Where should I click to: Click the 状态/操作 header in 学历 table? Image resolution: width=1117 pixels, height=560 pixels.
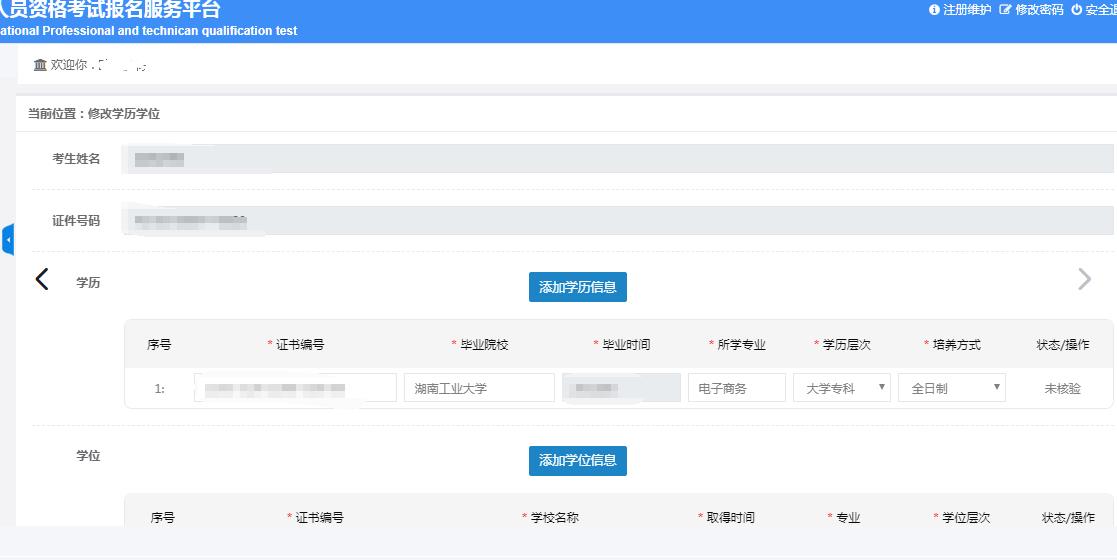pos(1063,345)
